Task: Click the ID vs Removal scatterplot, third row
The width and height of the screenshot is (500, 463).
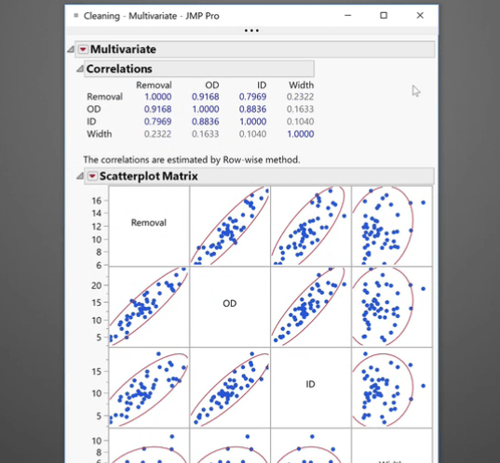Action: [x=149, y=387]
